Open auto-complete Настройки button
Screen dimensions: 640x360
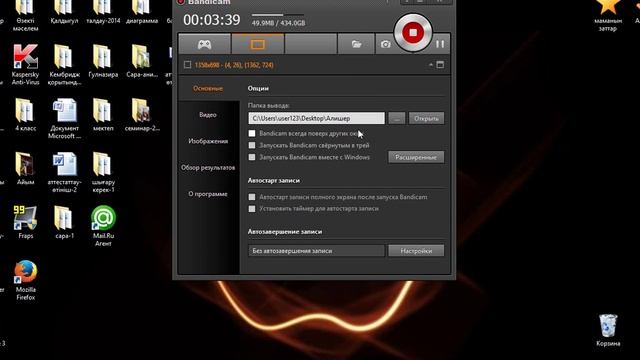click(416, 251)
